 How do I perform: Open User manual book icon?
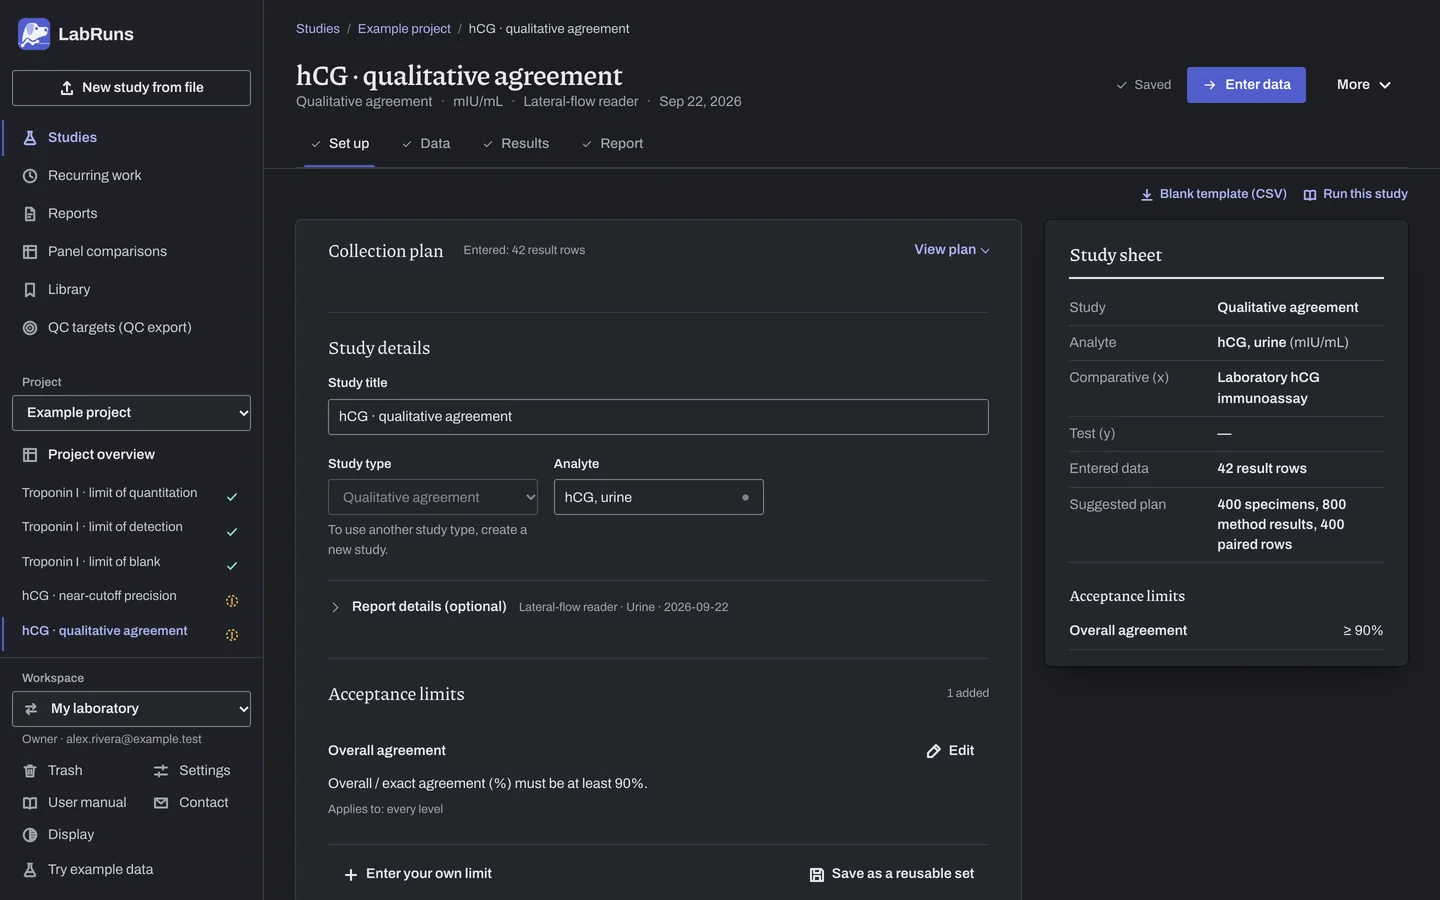(x=30, y=803)
